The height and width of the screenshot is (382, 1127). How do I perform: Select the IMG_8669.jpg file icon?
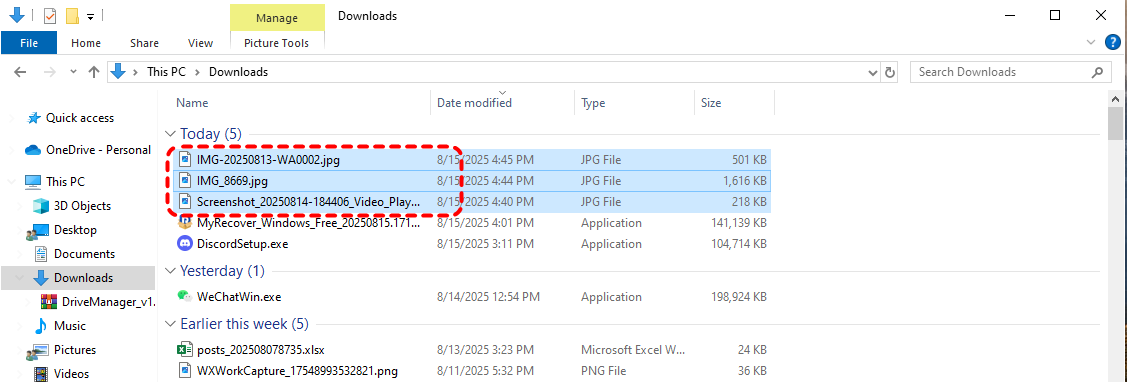pyautogui.click(x=185, y=181)
